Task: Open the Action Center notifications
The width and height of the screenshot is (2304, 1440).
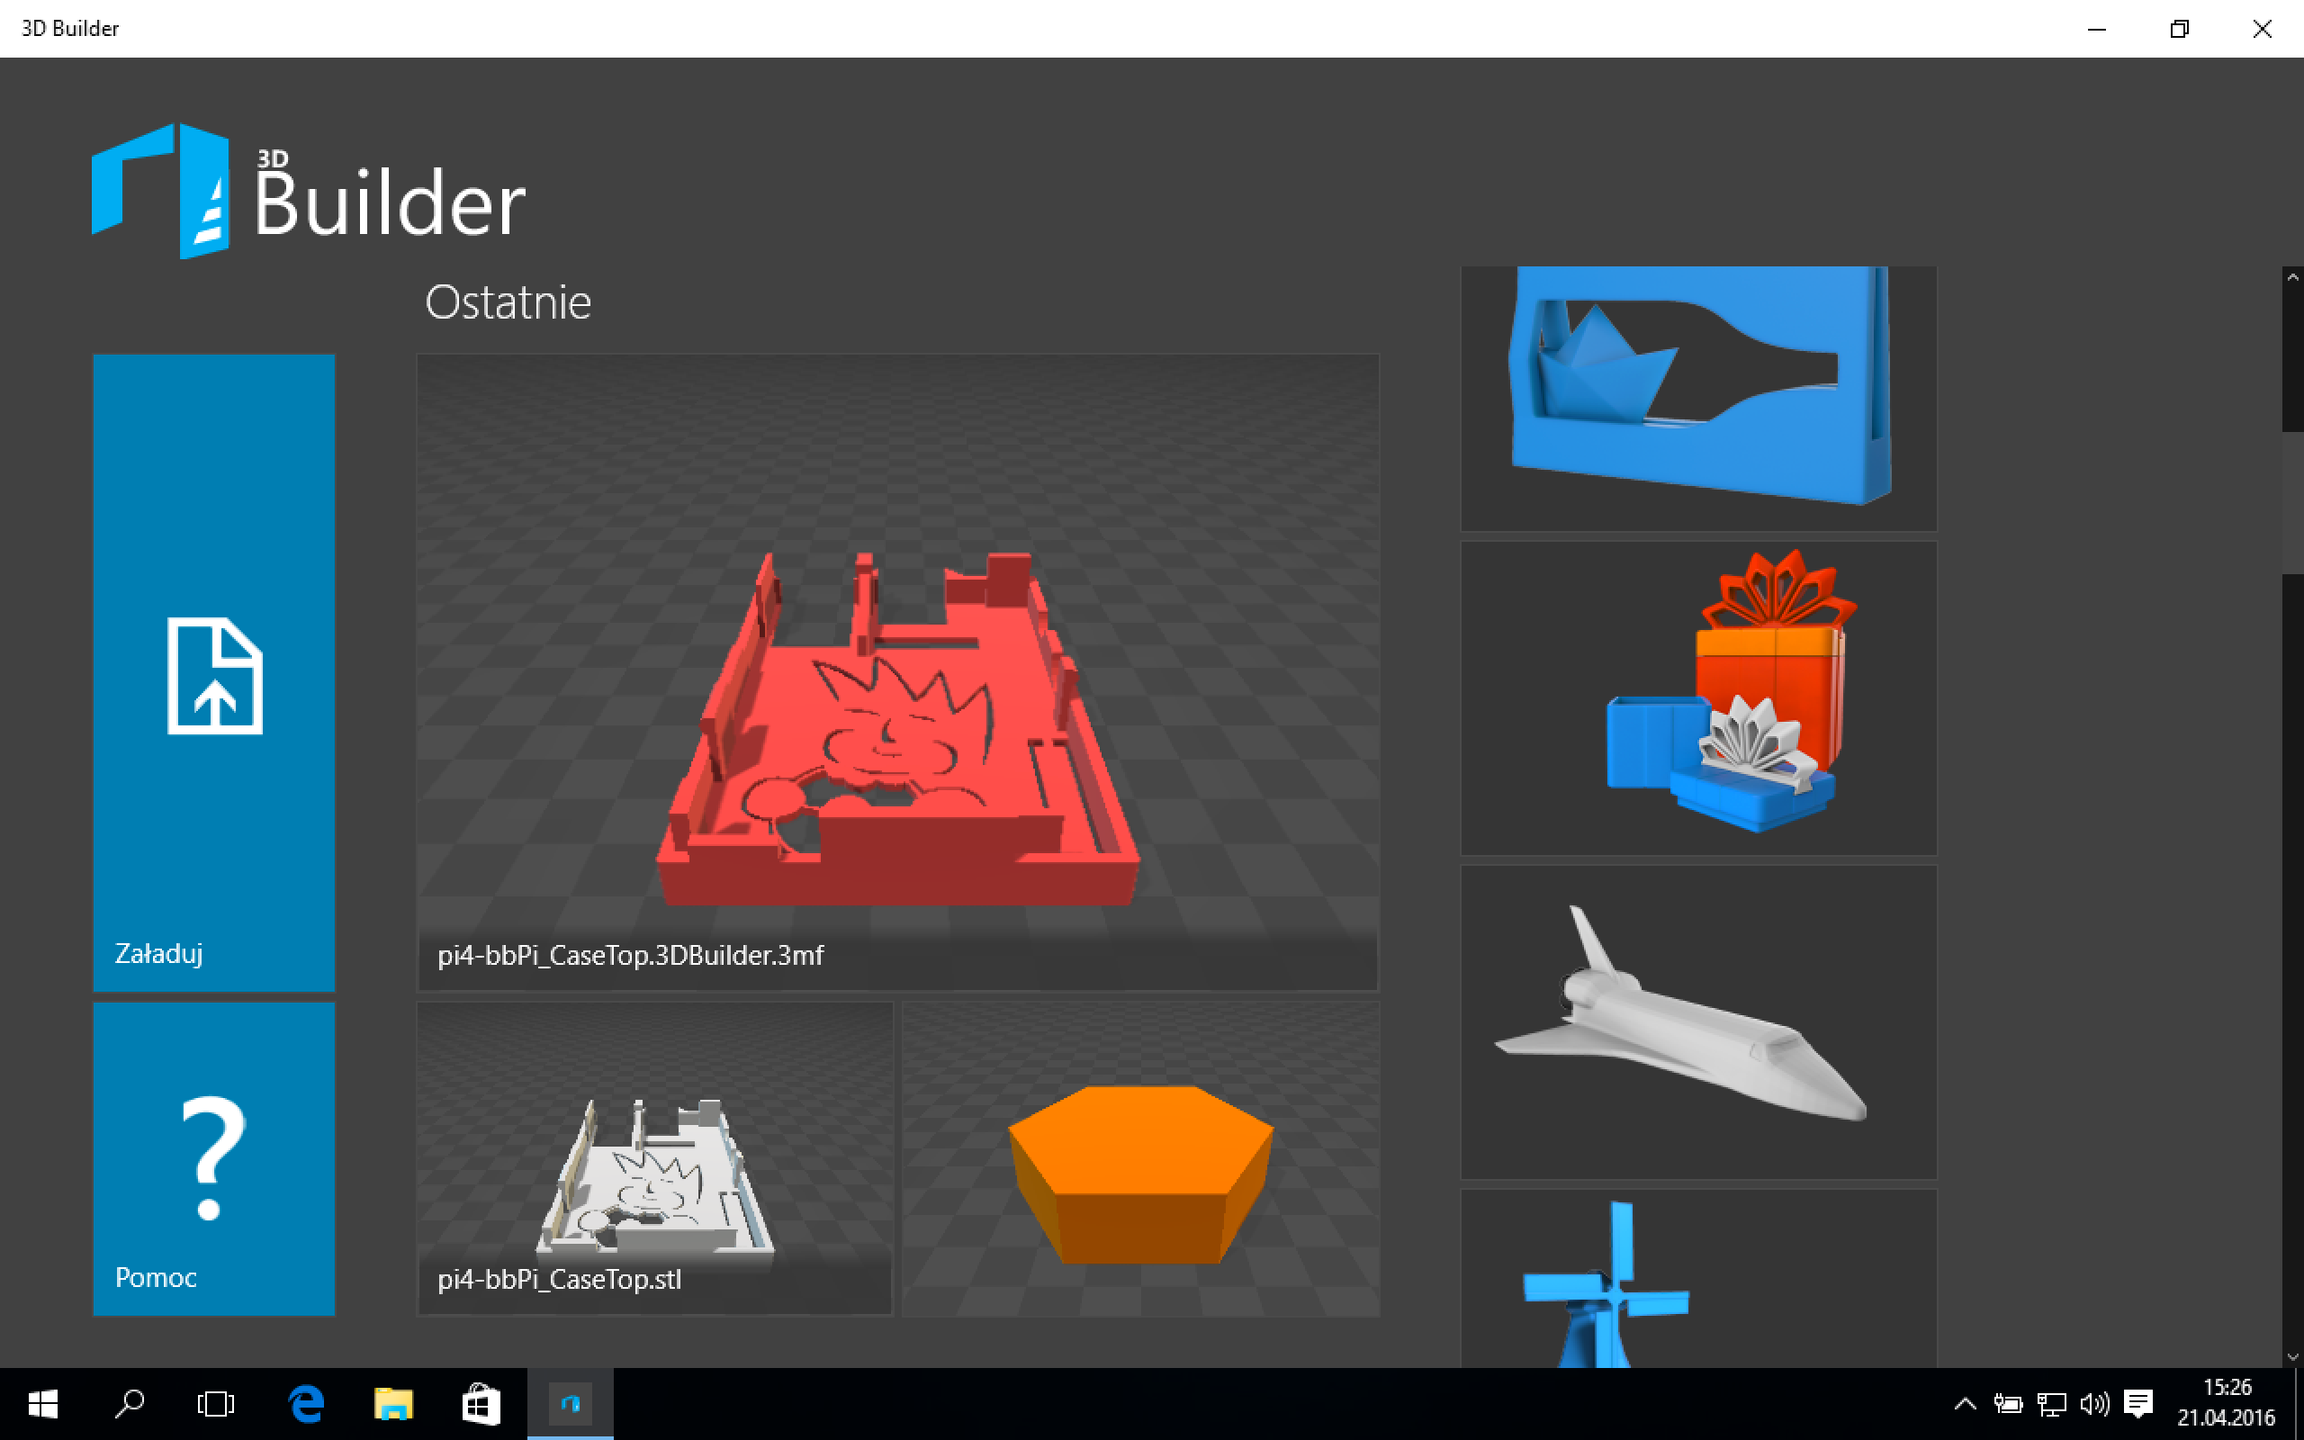Action: [2138, 1404]
